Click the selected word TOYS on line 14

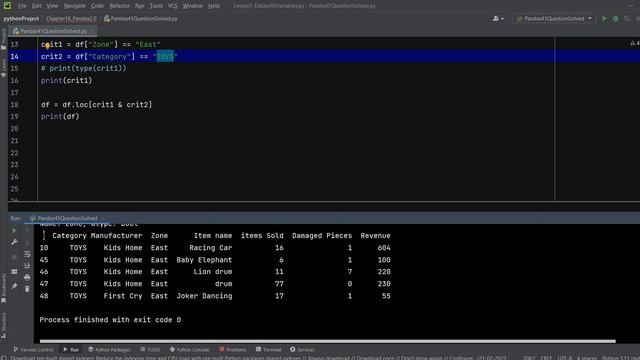(165, 56)
